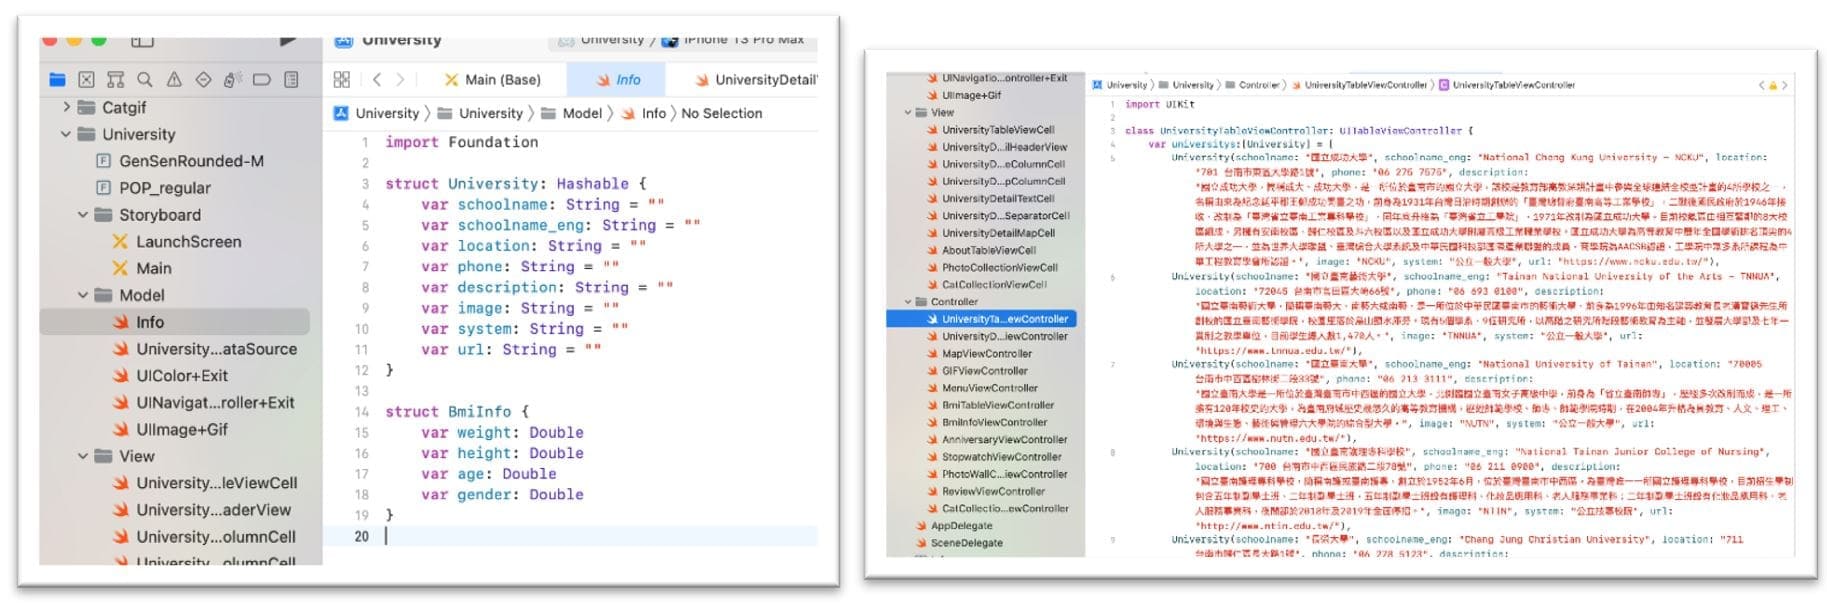This screenshot has width=1827, height=608.
Task: Collapse the View group in right navigator
Action: 908,113
